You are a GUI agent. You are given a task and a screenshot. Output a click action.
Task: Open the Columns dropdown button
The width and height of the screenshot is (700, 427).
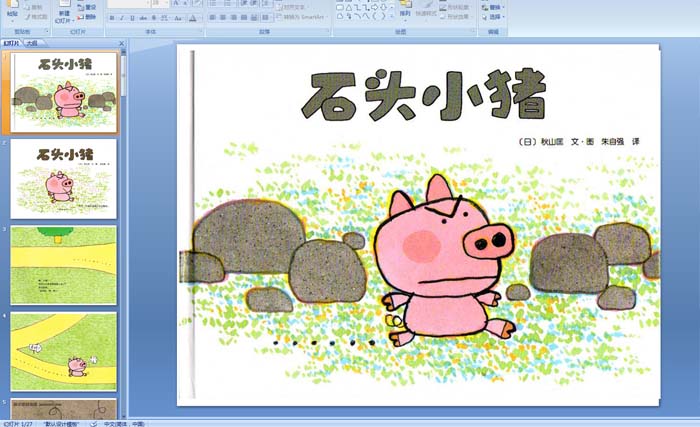(266, 17)
